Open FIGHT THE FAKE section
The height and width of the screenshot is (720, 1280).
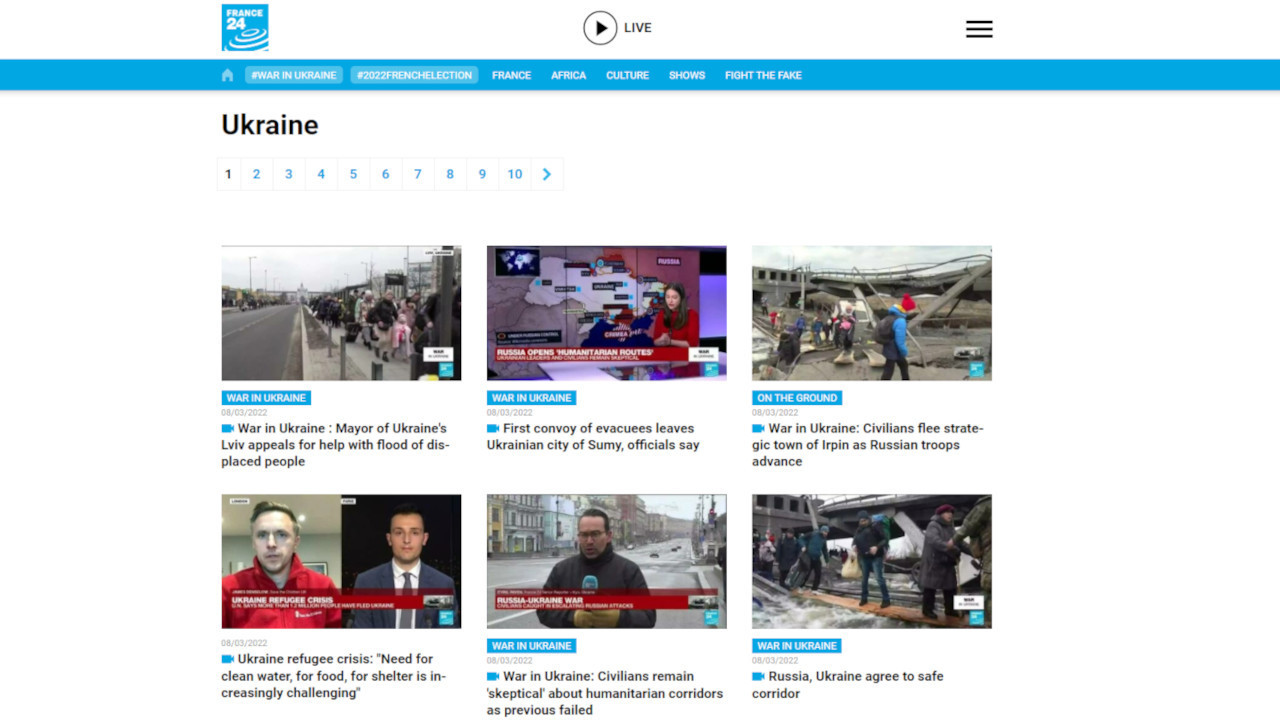(763, 75)
